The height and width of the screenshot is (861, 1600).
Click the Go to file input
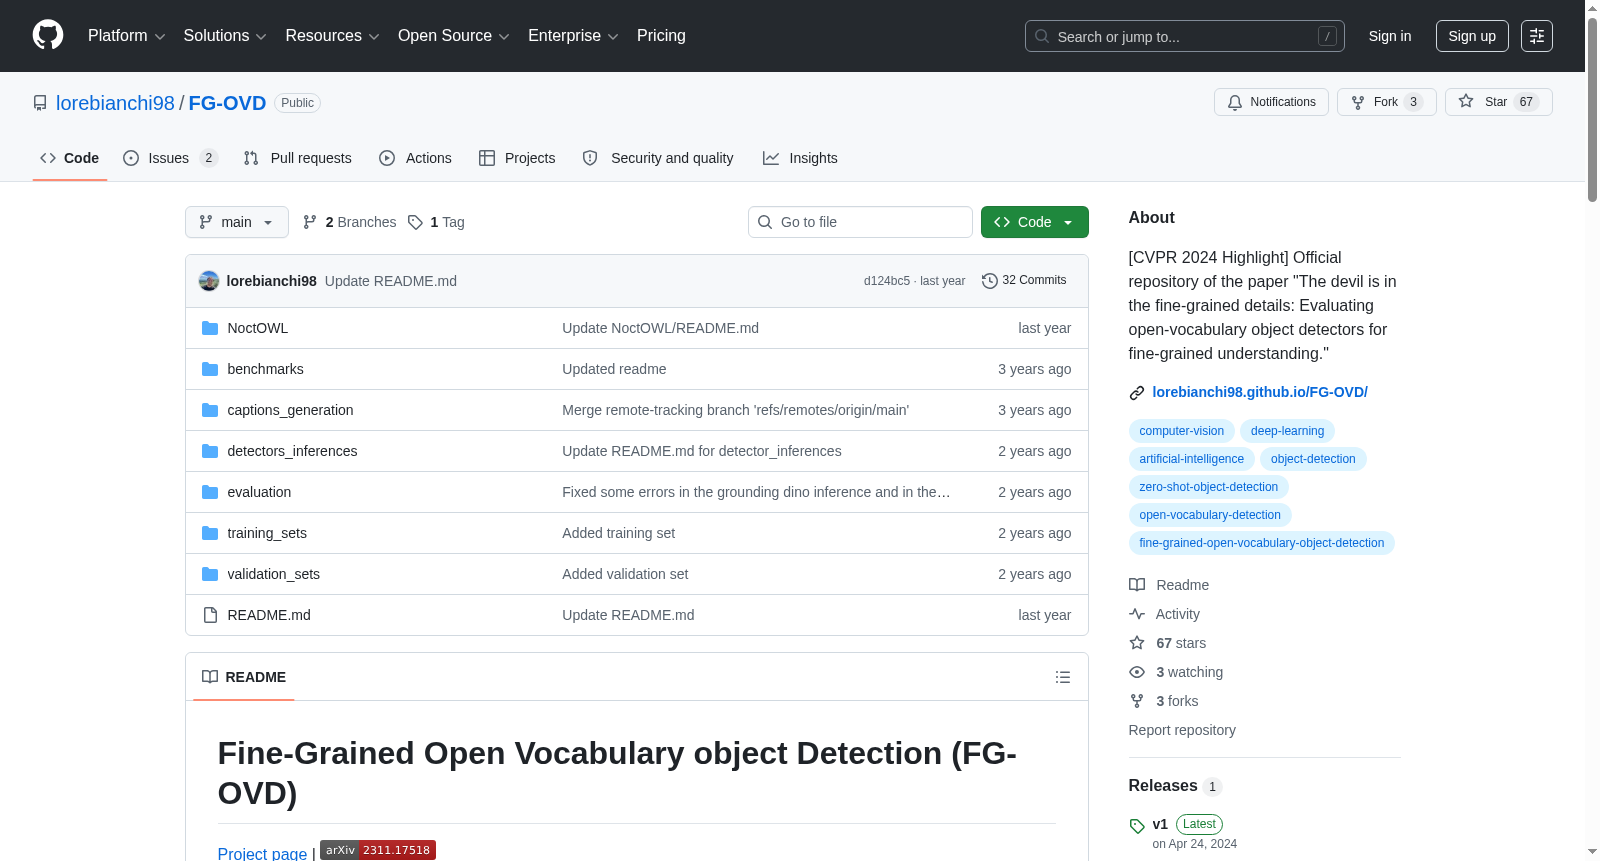tap(860, 222)
